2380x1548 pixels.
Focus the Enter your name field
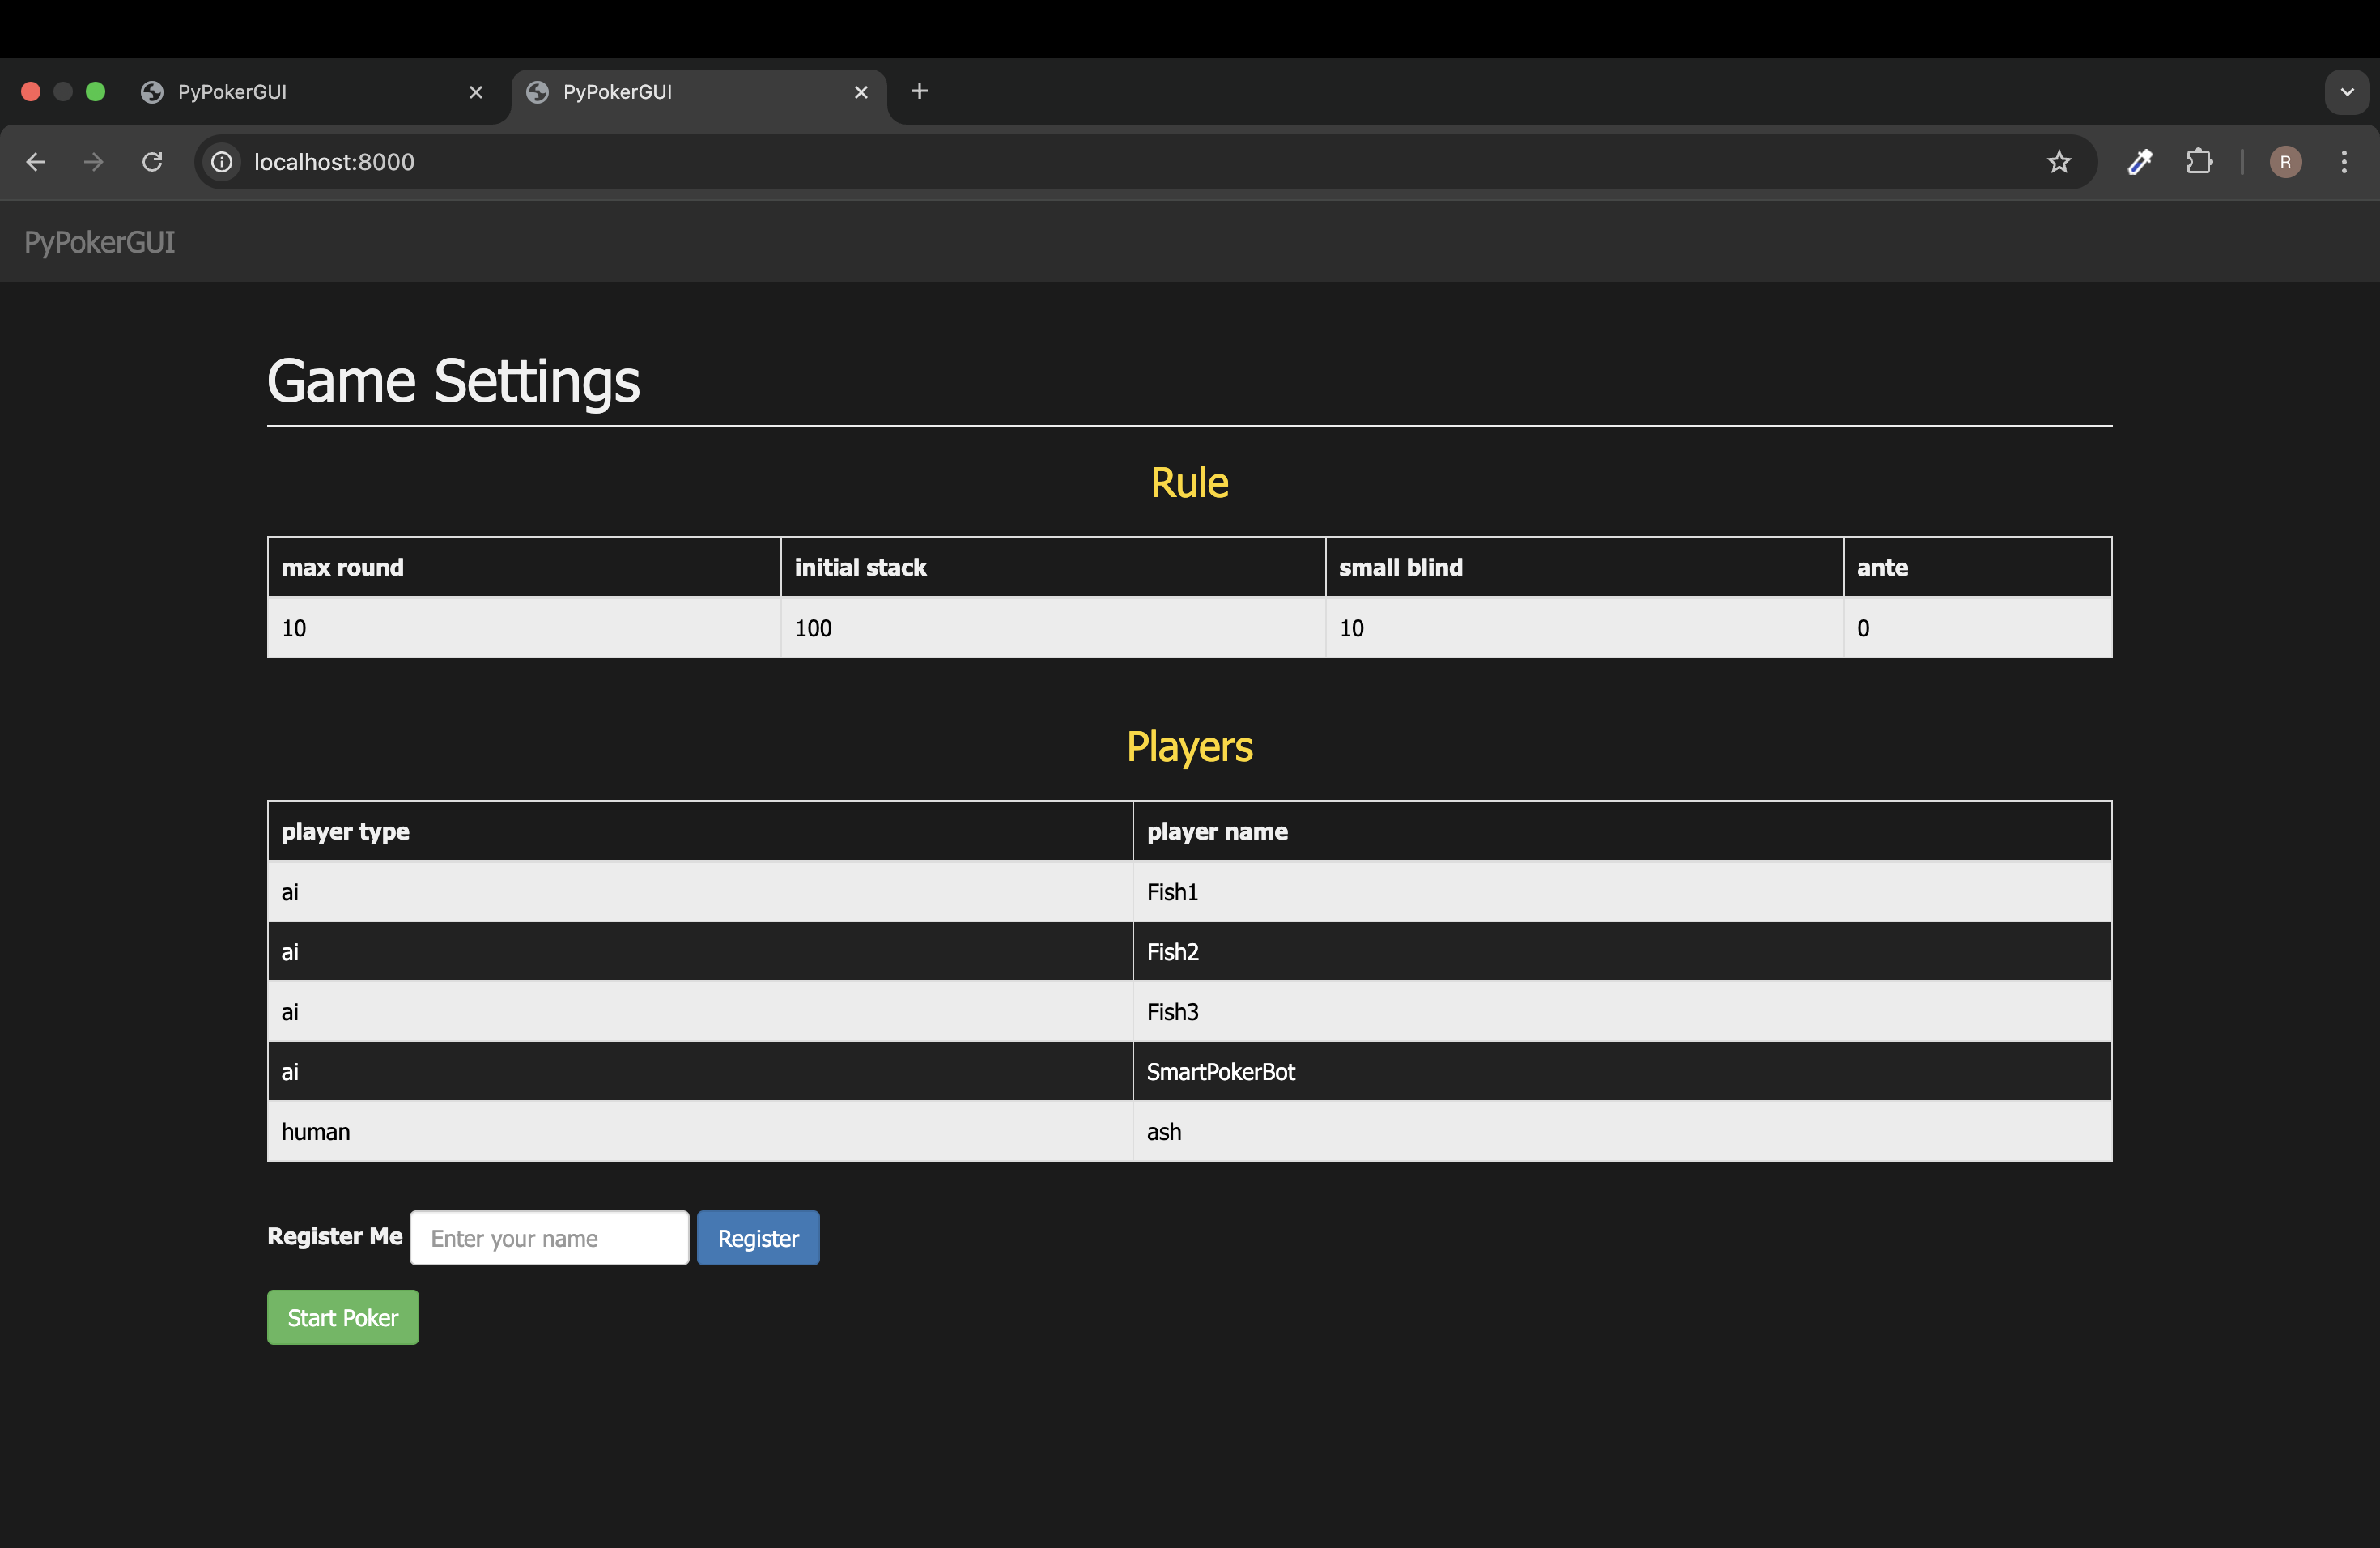click(549, 1238)
